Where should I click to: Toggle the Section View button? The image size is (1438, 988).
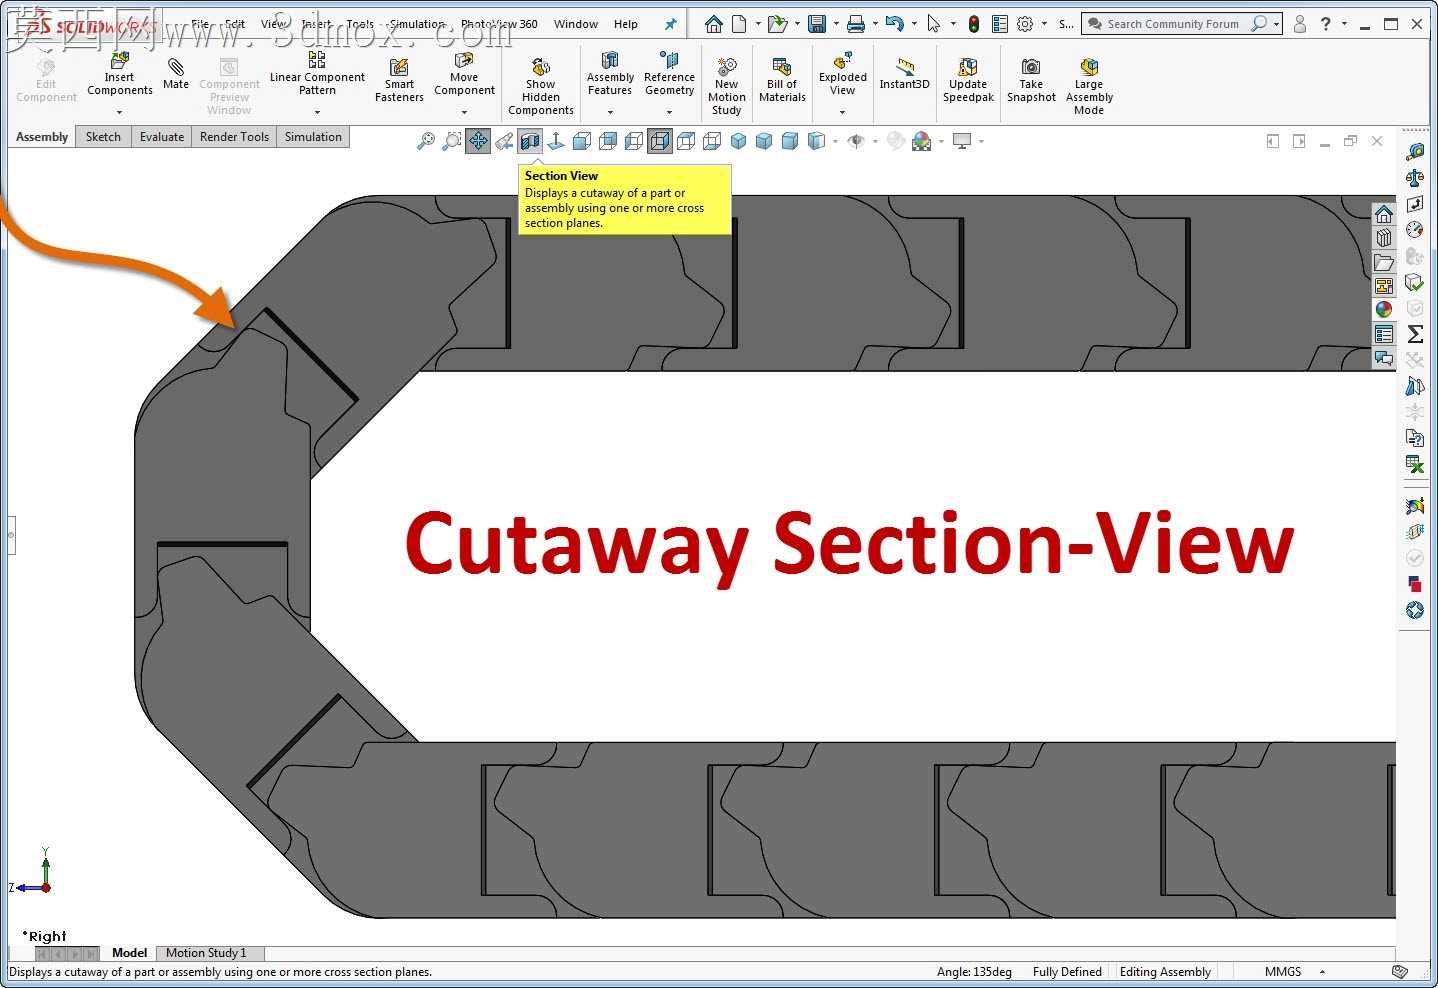(530, 142)
